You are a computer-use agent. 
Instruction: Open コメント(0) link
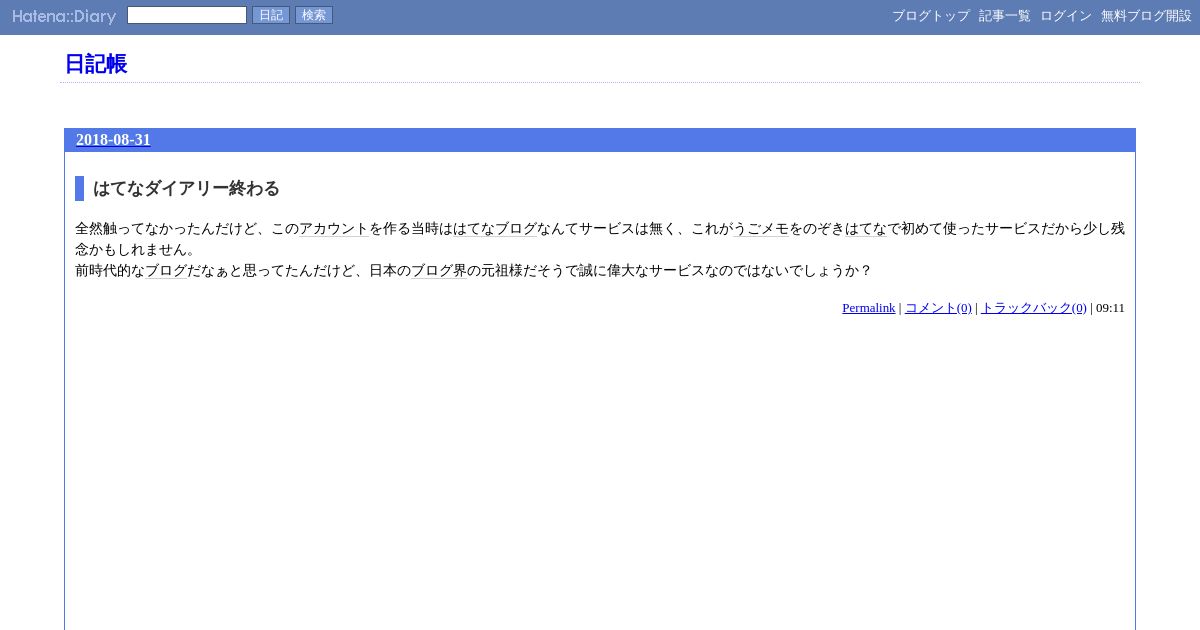938,308
